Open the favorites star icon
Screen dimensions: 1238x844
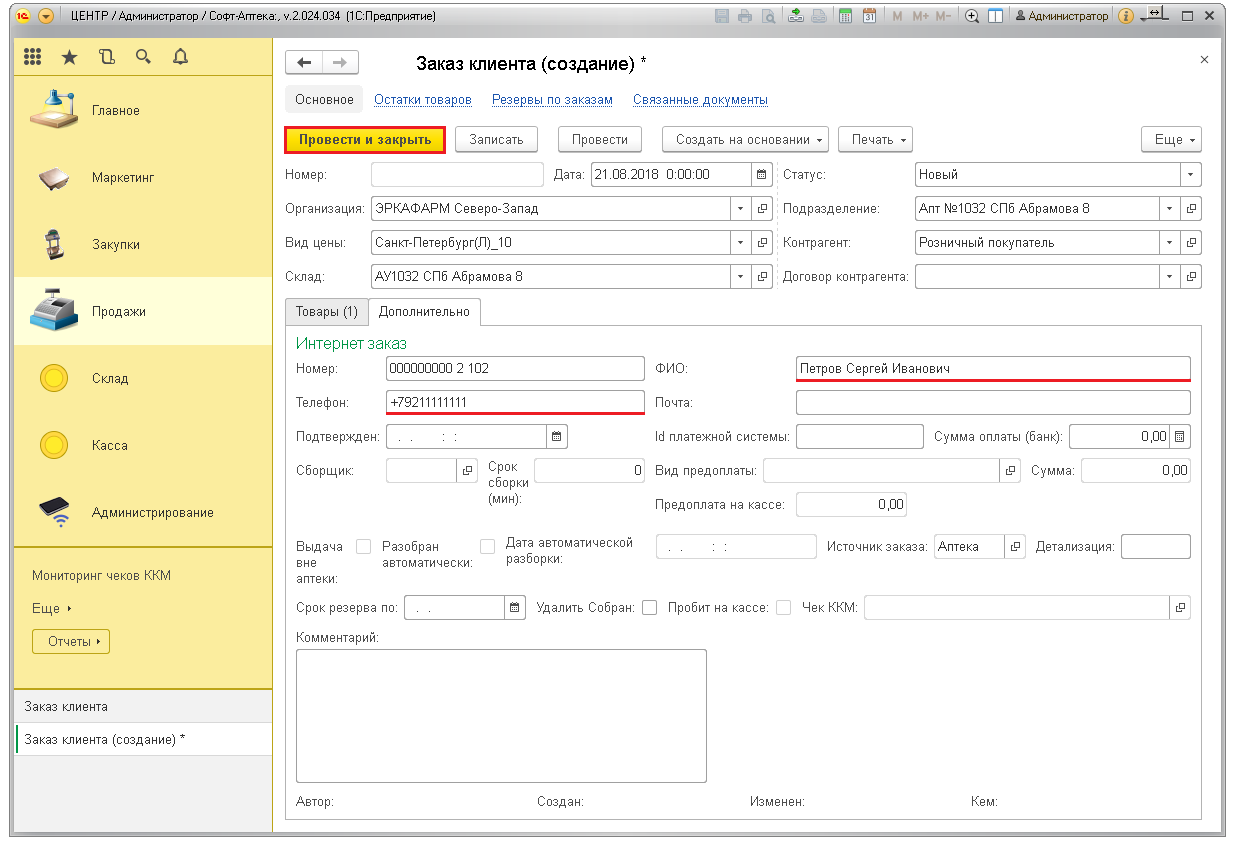click(x=69, y=58)
